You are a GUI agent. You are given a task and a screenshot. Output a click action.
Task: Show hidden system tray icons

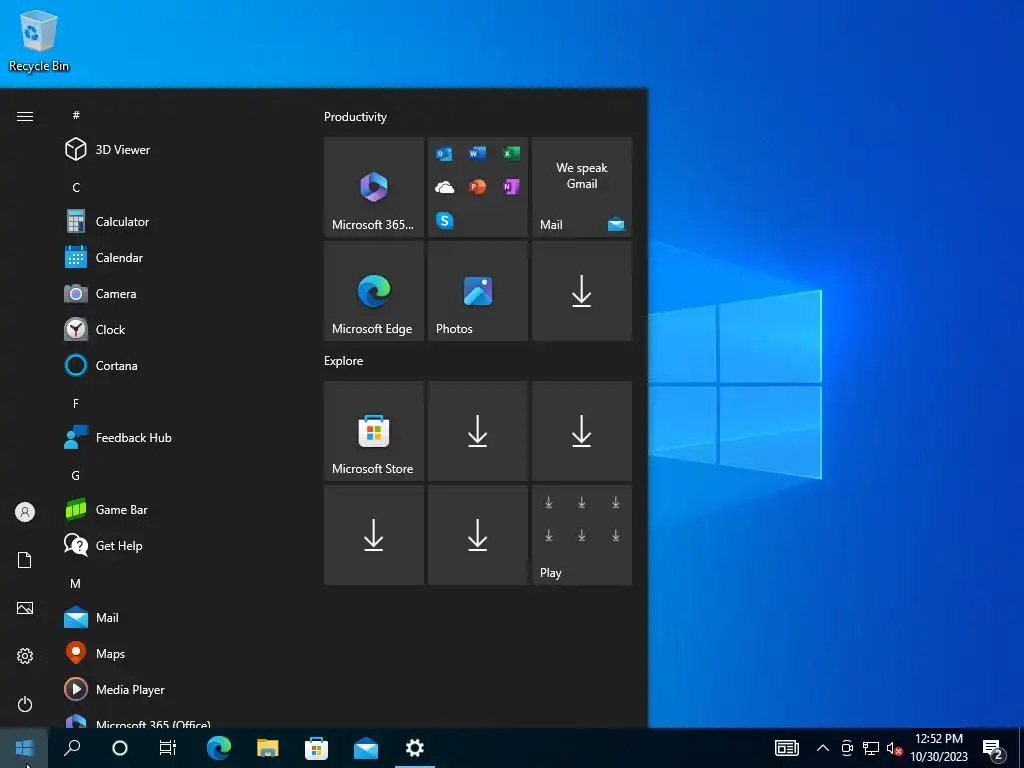tap(823, 748)
